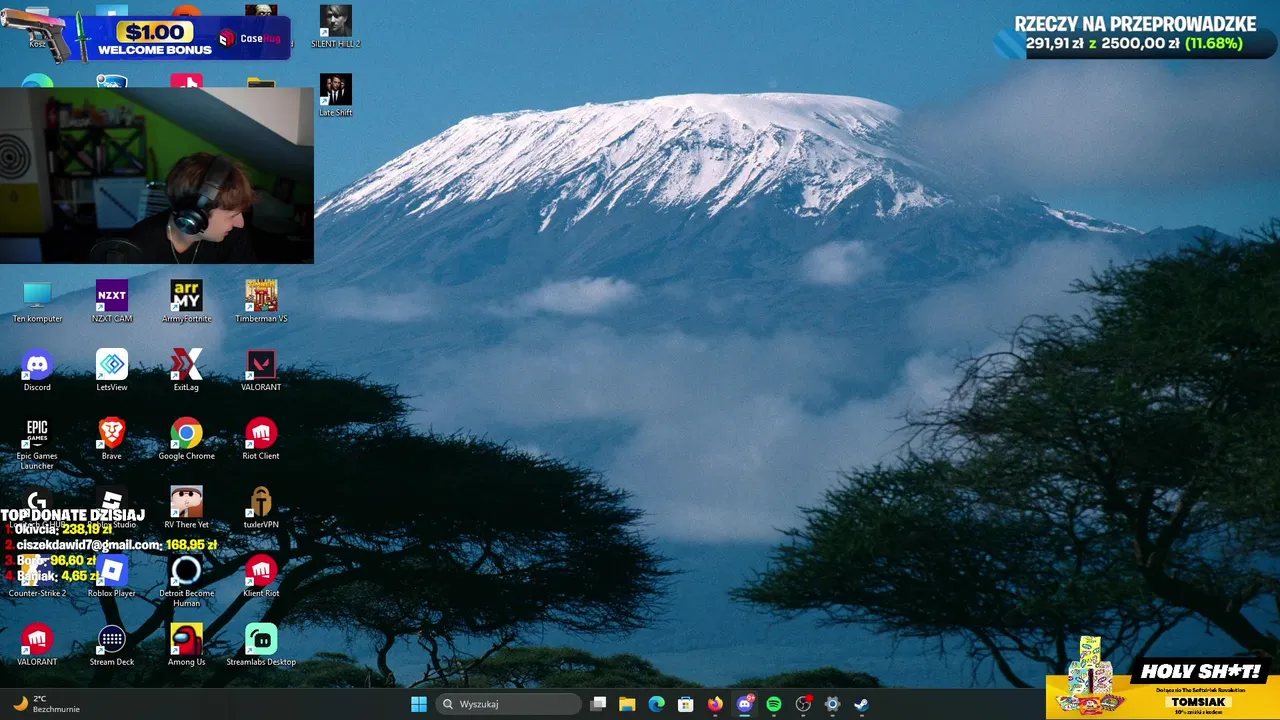This screenshot has height=720, width=1280.
Task: Switch to Firefox on the taskbar
Action: point(715,704)
